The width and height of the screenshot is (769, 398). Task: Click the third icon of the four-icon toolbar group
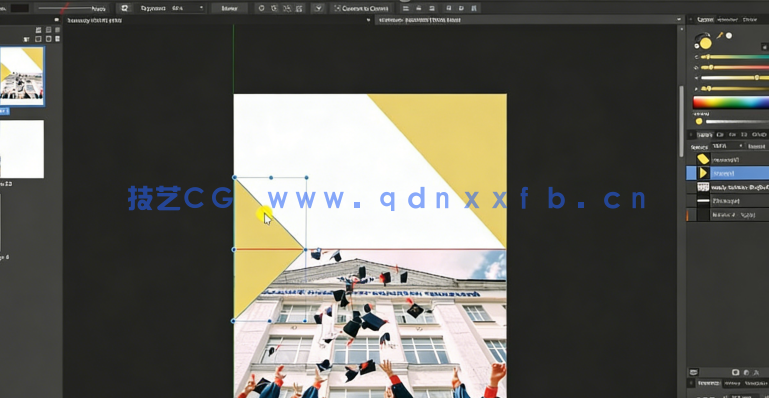(287, 8)
